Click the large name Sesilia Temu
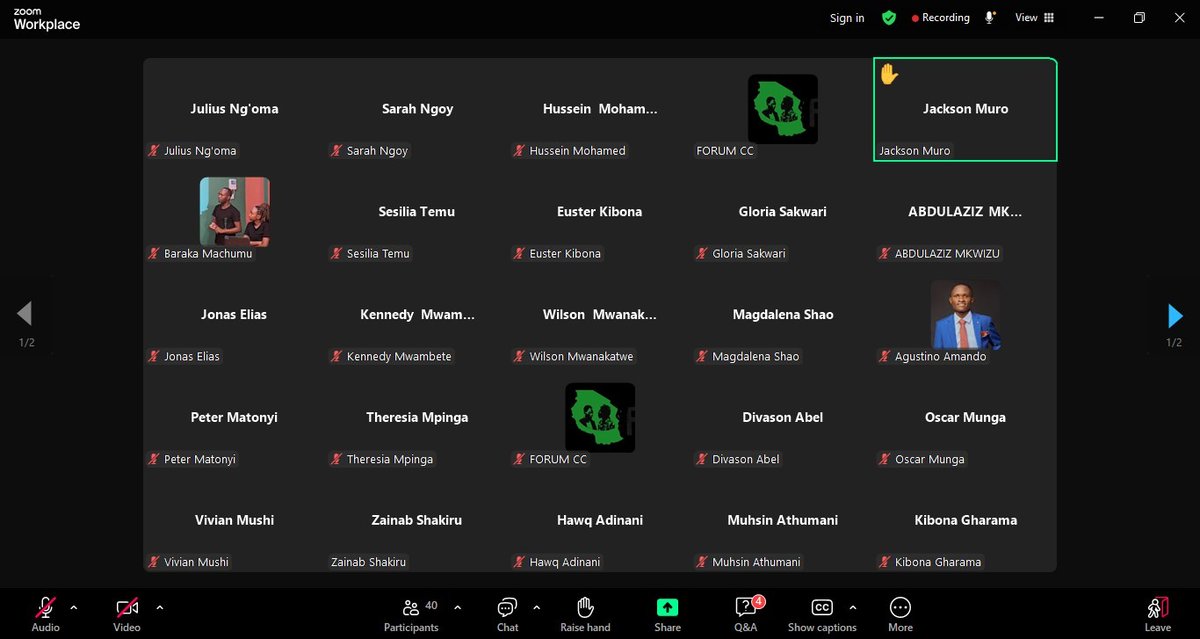1200x639 pixels. pyautogui.click(x=417, y=212)
